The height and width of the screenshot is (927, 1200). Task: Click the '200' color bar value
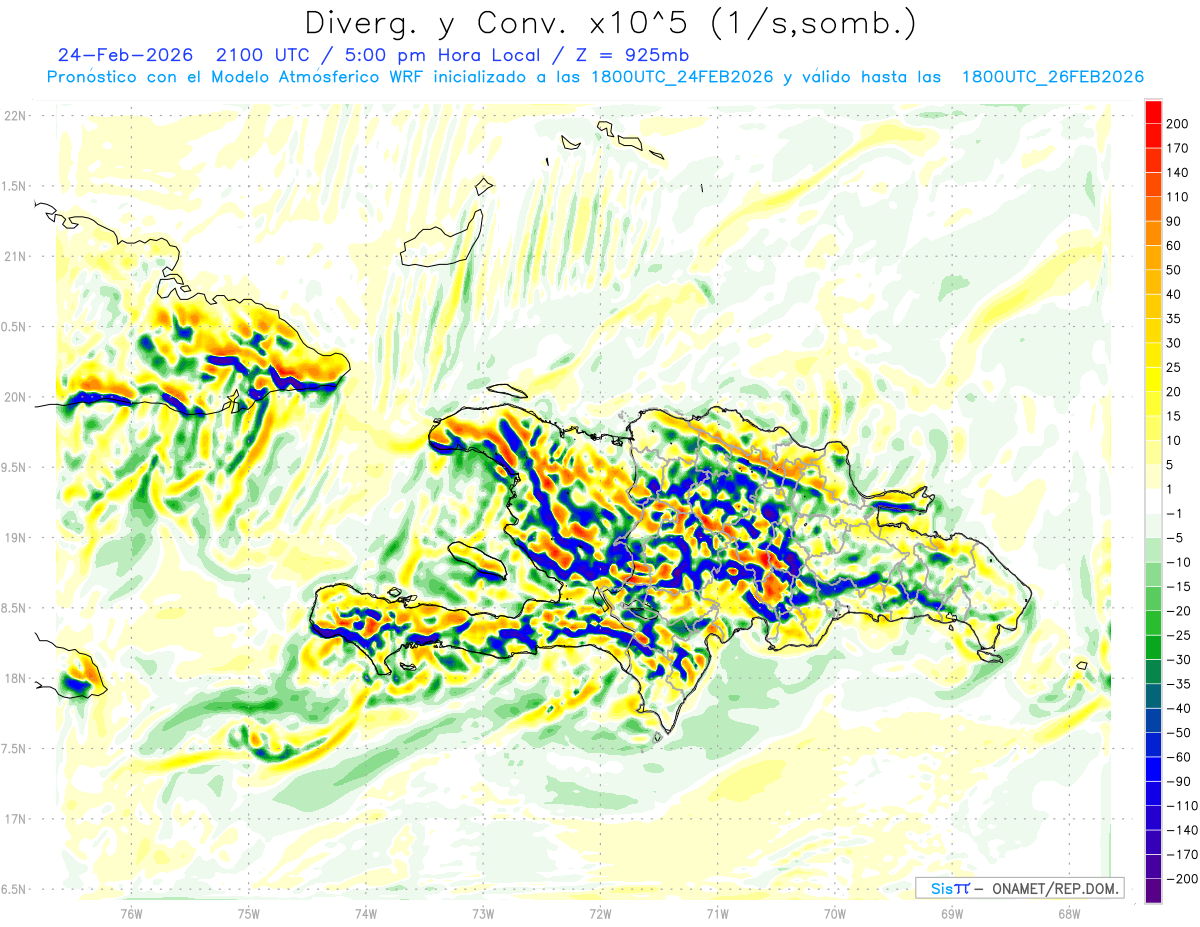coord(1177,124)
